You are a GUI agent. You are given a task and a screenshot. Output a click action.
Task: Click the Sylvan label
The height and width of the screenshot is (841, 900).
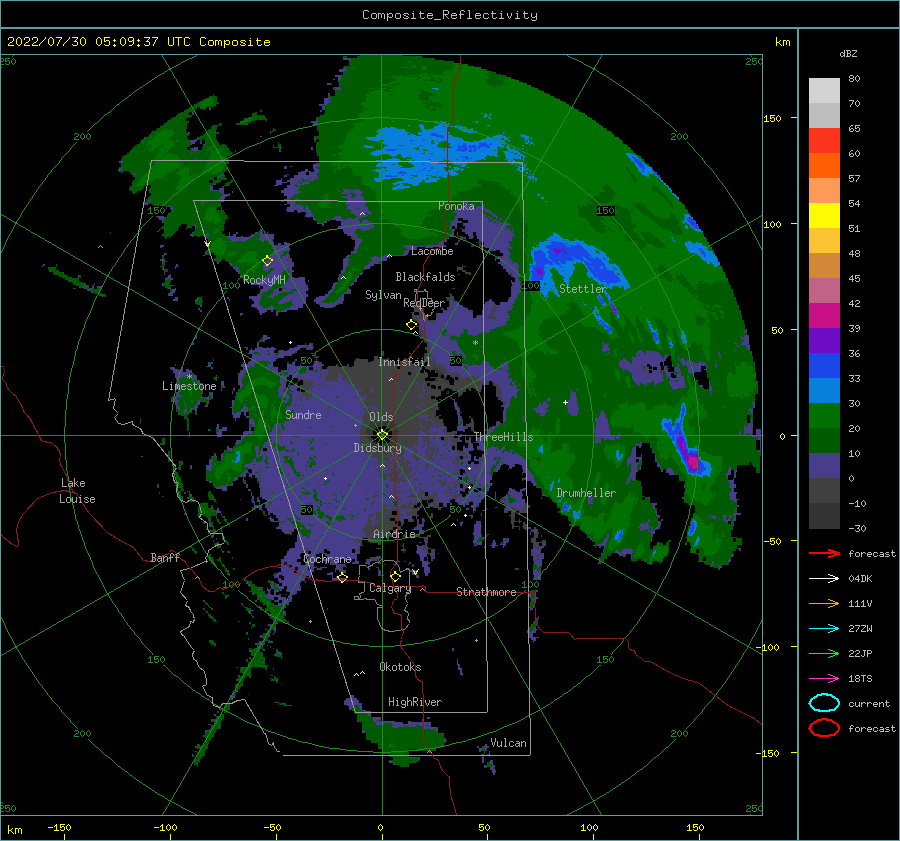(x=383, y=295)
